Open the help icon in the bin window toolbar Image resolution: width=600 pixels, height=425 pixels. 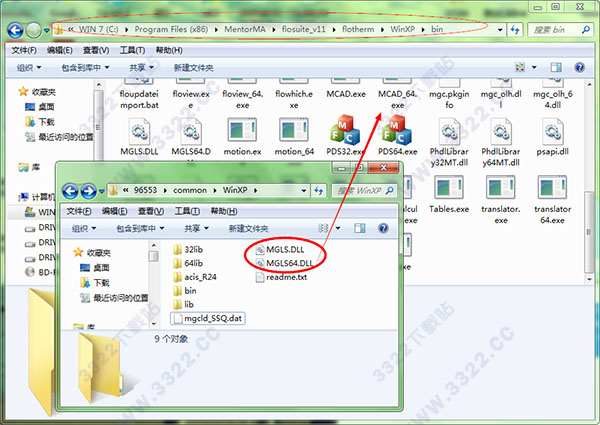point(579,68)
